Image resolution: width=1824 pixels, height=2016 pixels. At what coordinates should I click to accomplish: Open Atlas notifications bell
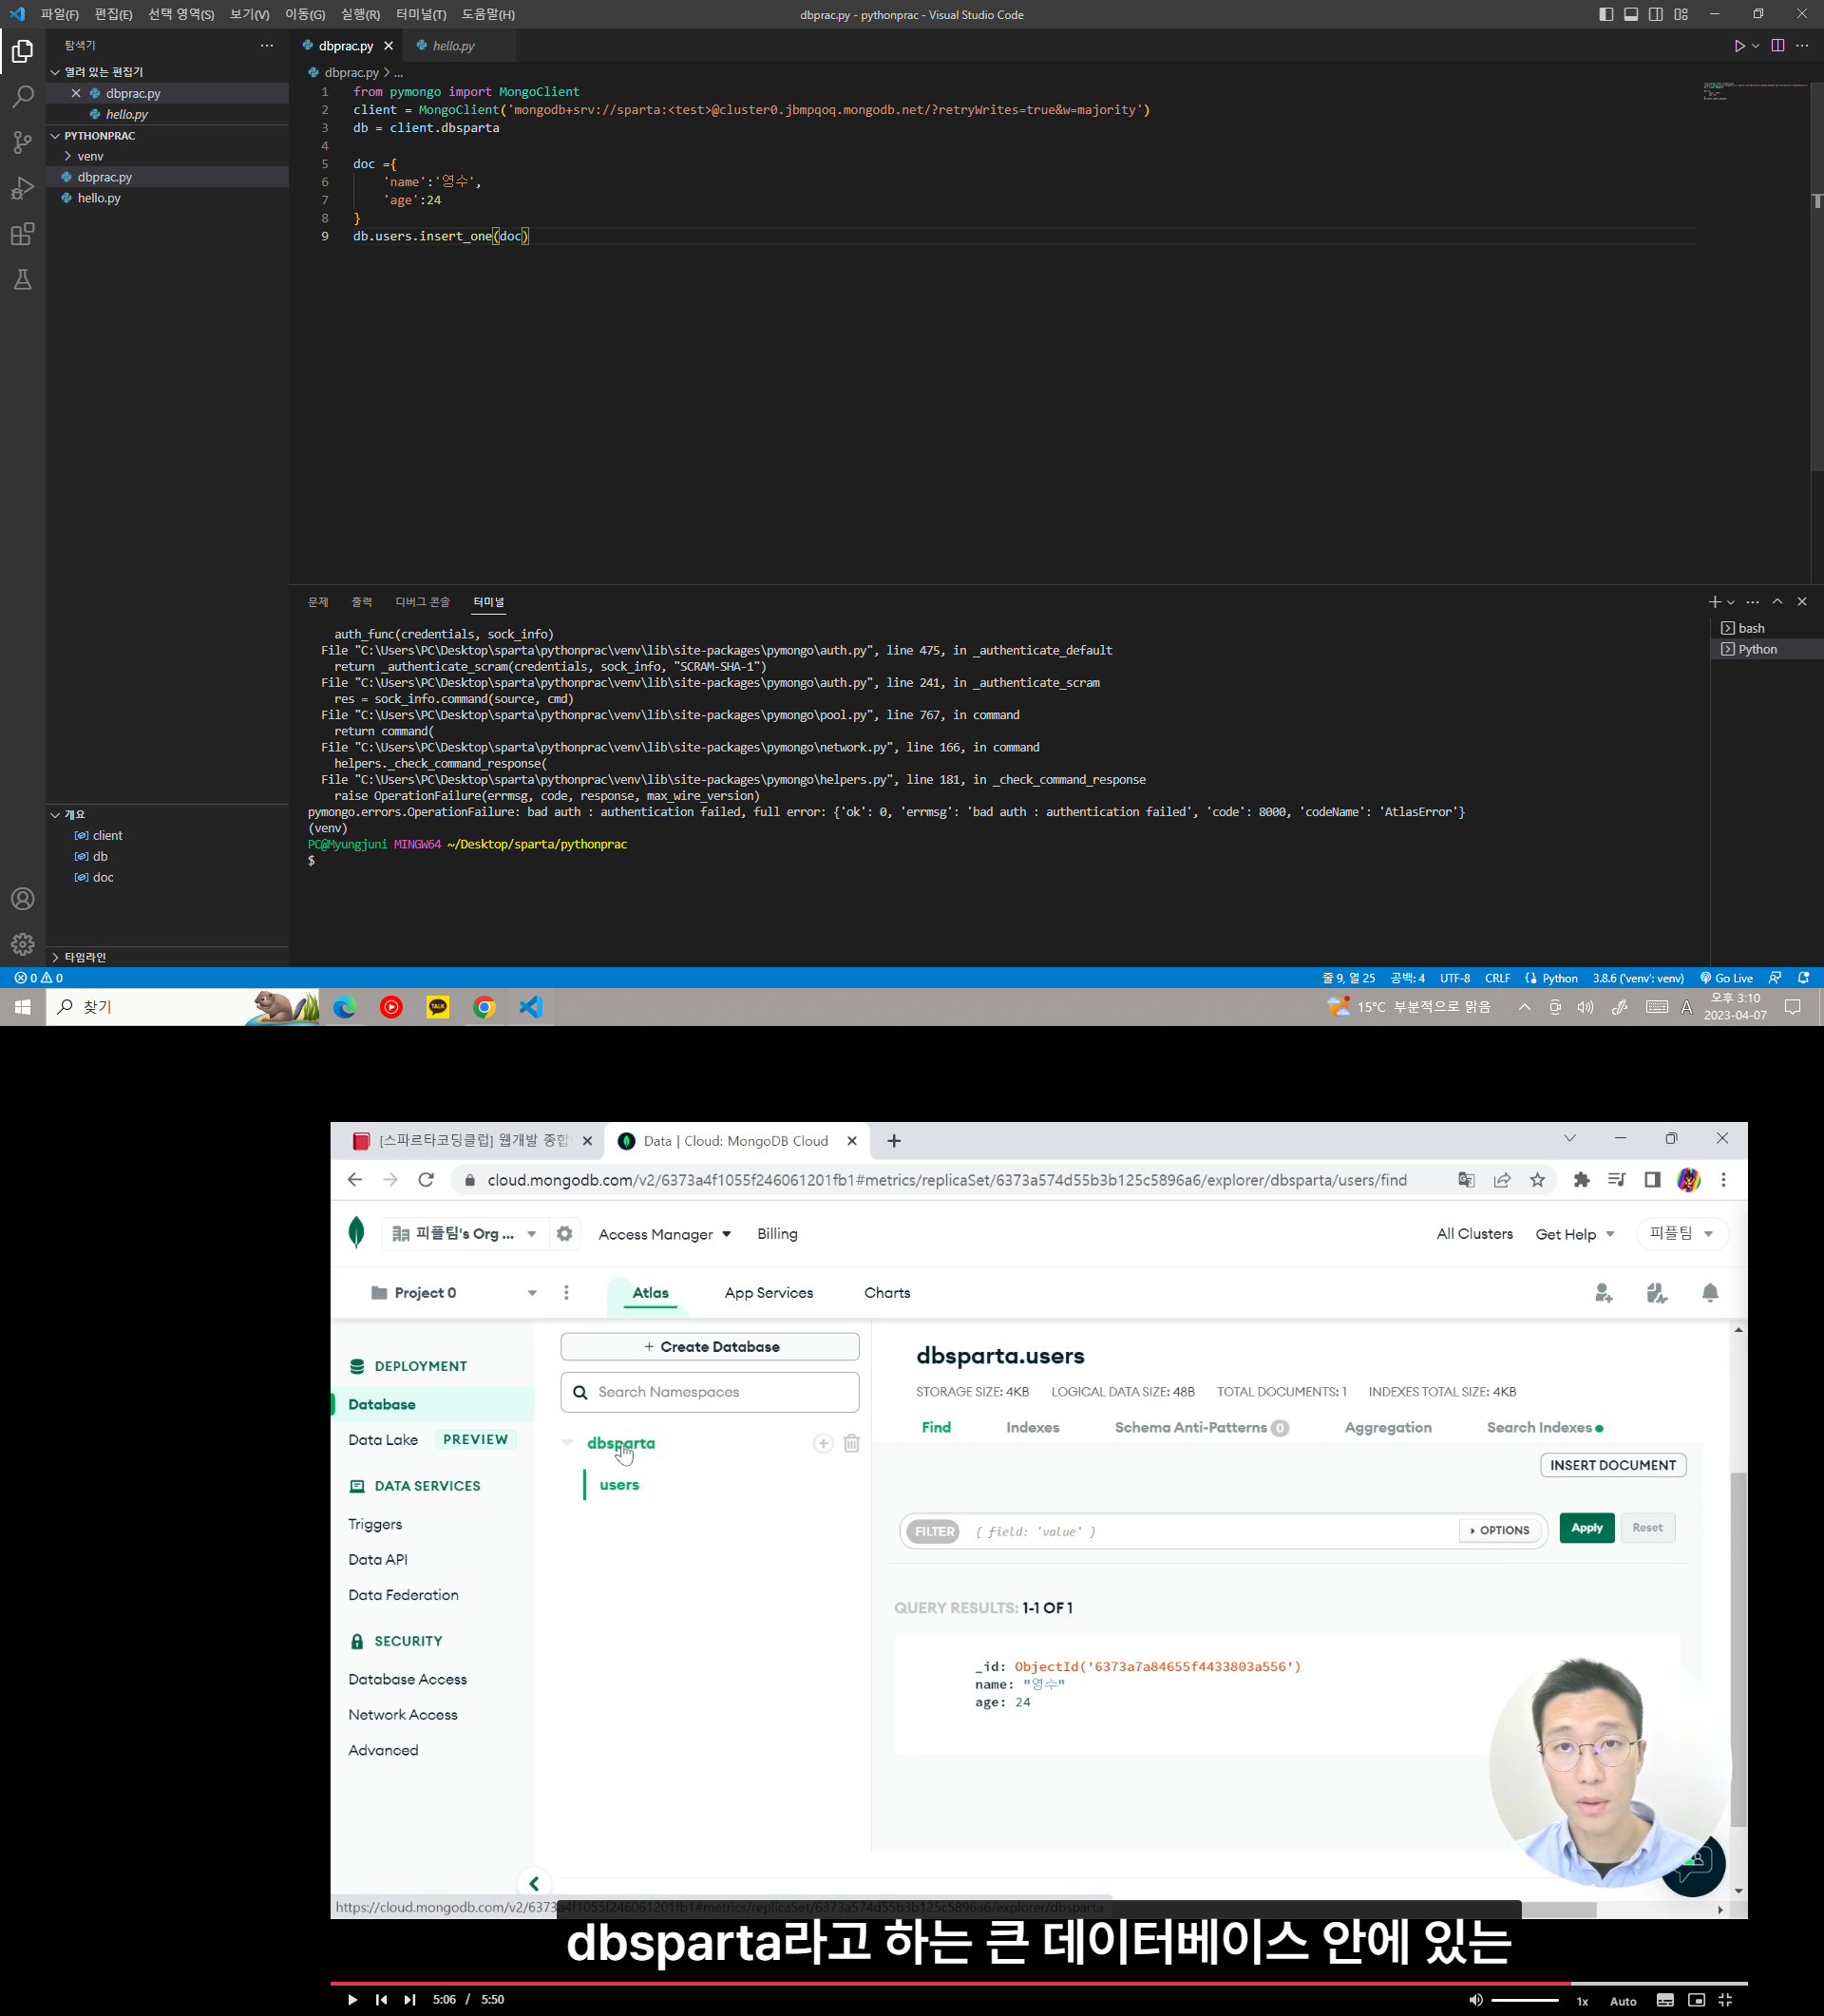(x=1710, y=1293)
